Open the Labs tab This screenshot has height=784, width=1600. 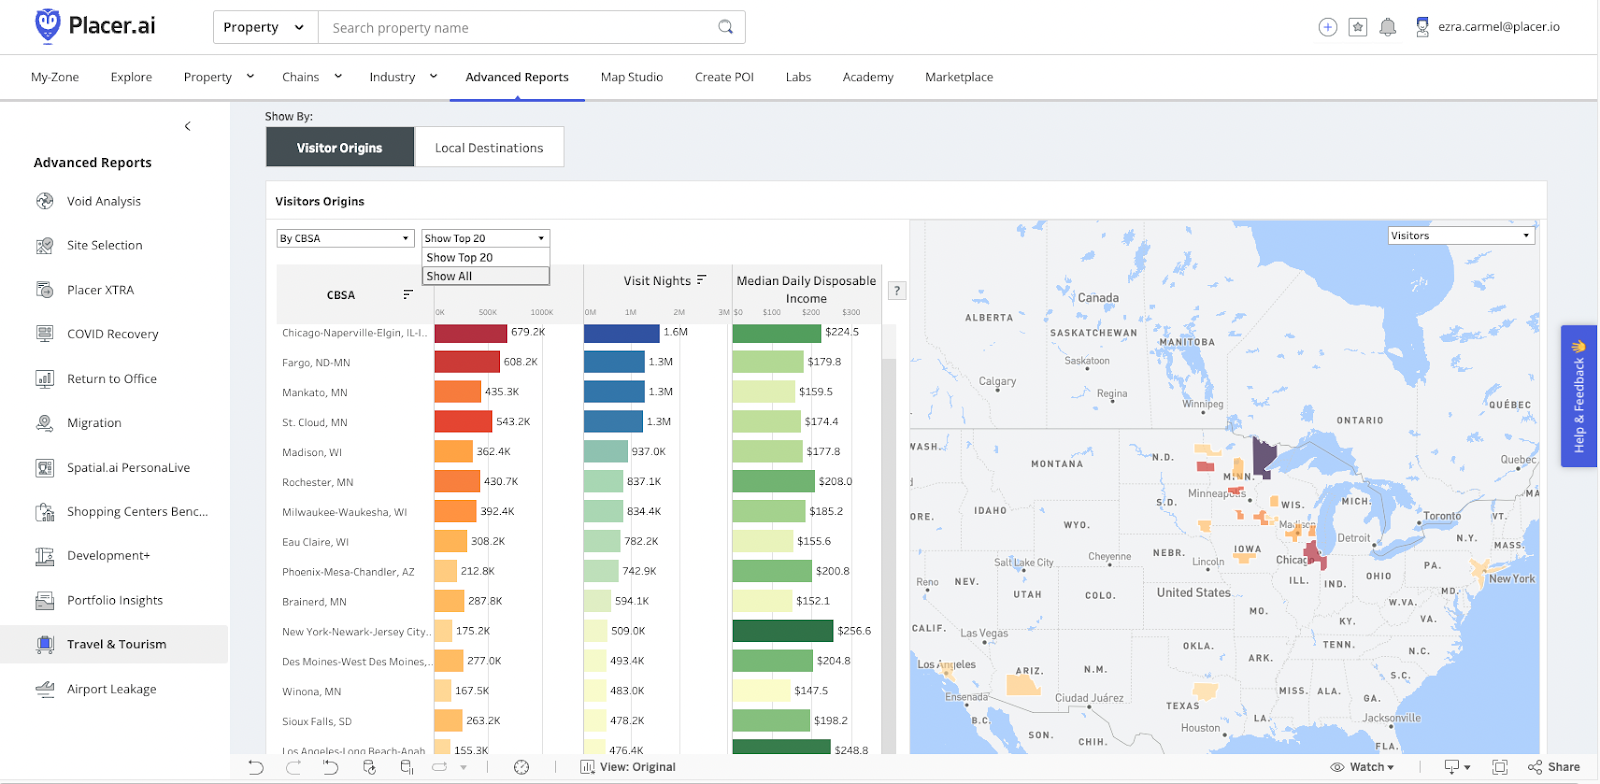[798, 77]
